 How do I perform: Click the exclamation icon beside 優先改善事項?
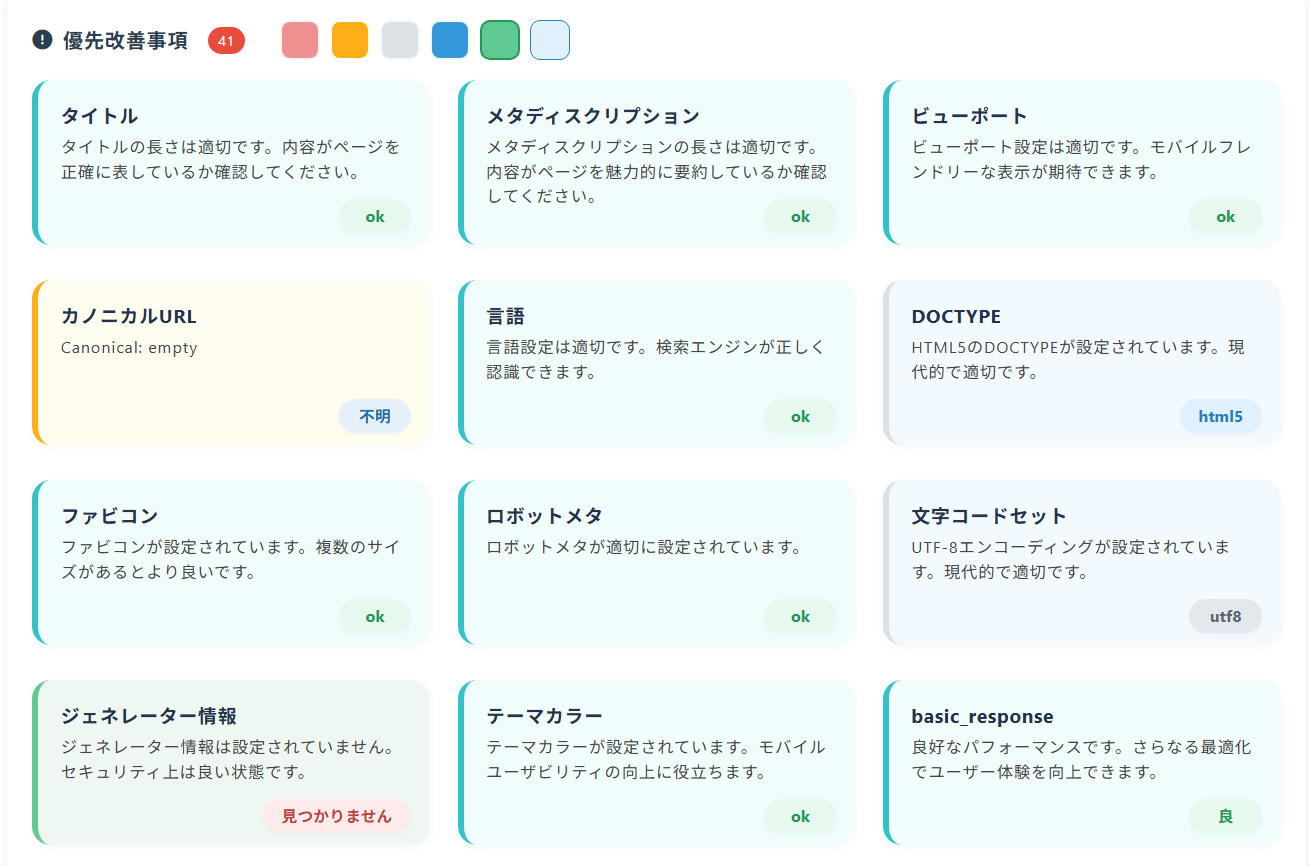point(42,40)
